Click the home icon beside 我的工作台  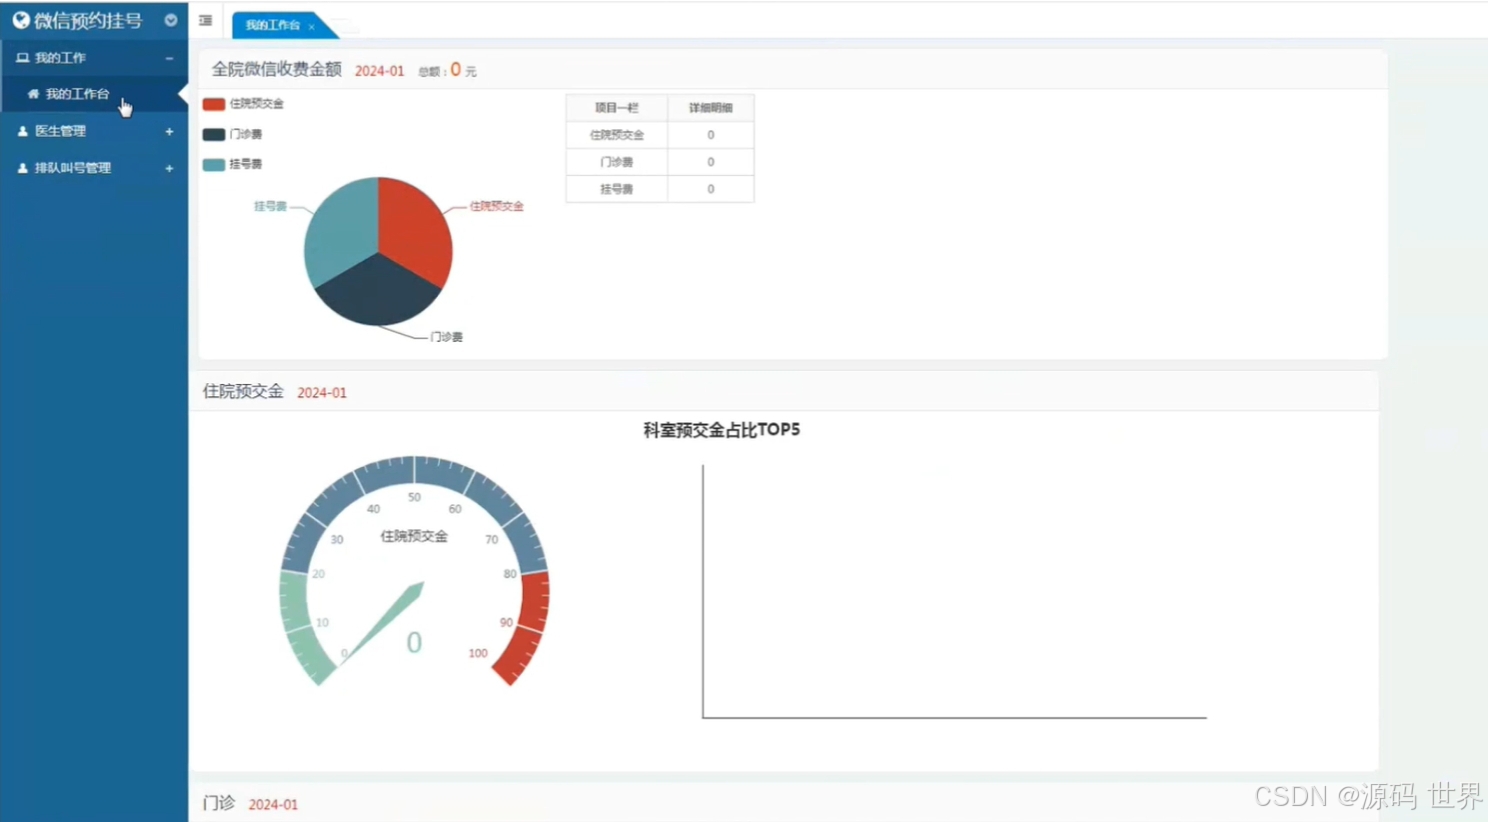[x=33, y=94]
